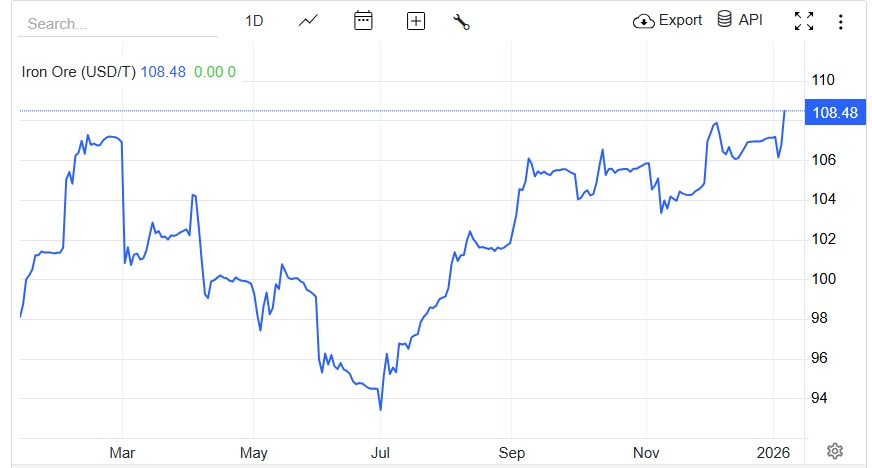Click the green 0.00 change value in legend
The height and width of the screenshot is (468, 872).
pyautogui.click(x=208, y=72)
